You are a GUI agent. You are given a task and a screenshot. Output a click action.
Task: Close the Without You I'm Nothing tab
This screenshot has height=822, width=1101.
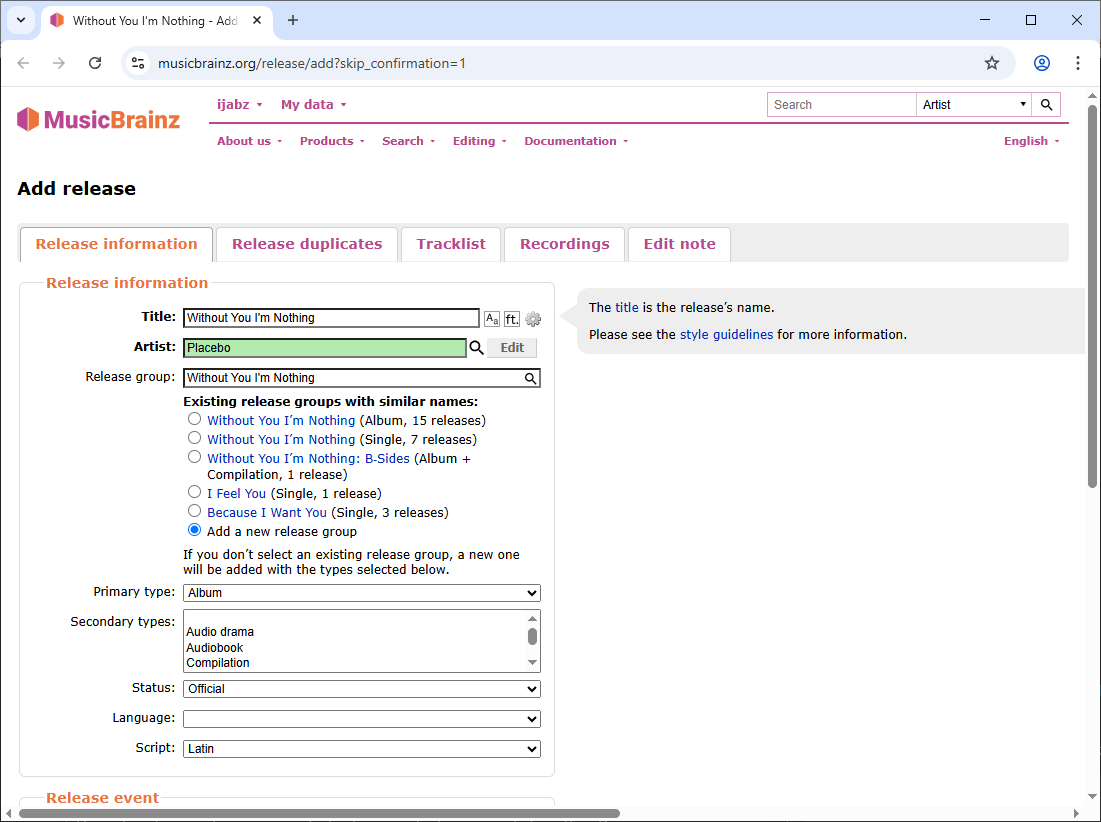257,20
